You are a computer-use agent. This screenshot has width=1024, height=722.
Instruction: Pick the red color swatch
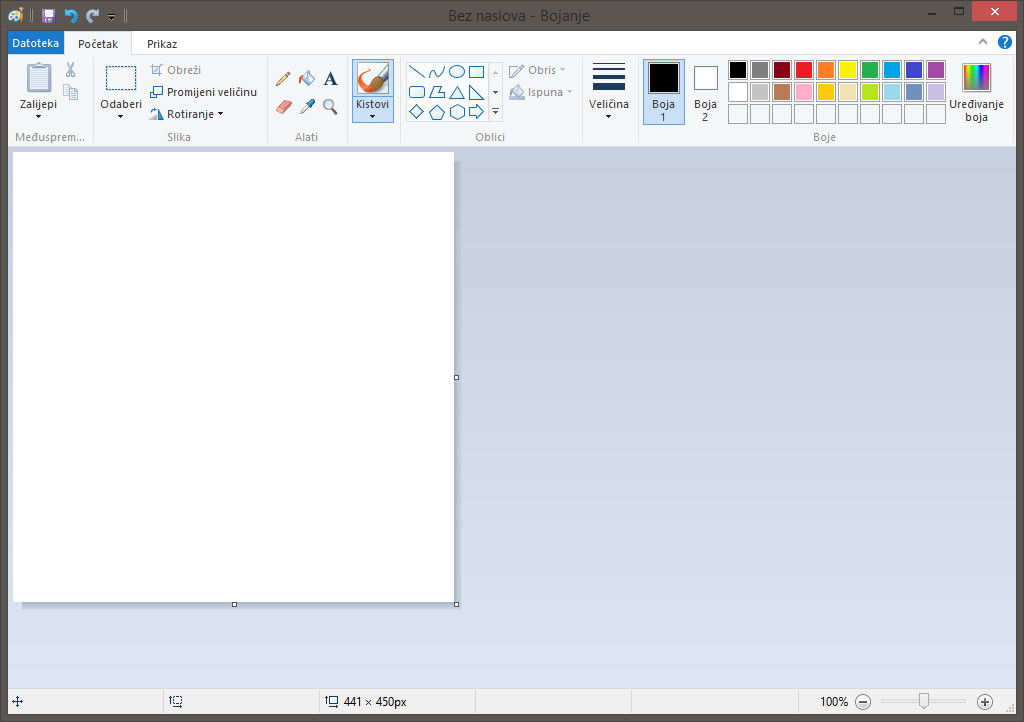[x=804, y=70]
